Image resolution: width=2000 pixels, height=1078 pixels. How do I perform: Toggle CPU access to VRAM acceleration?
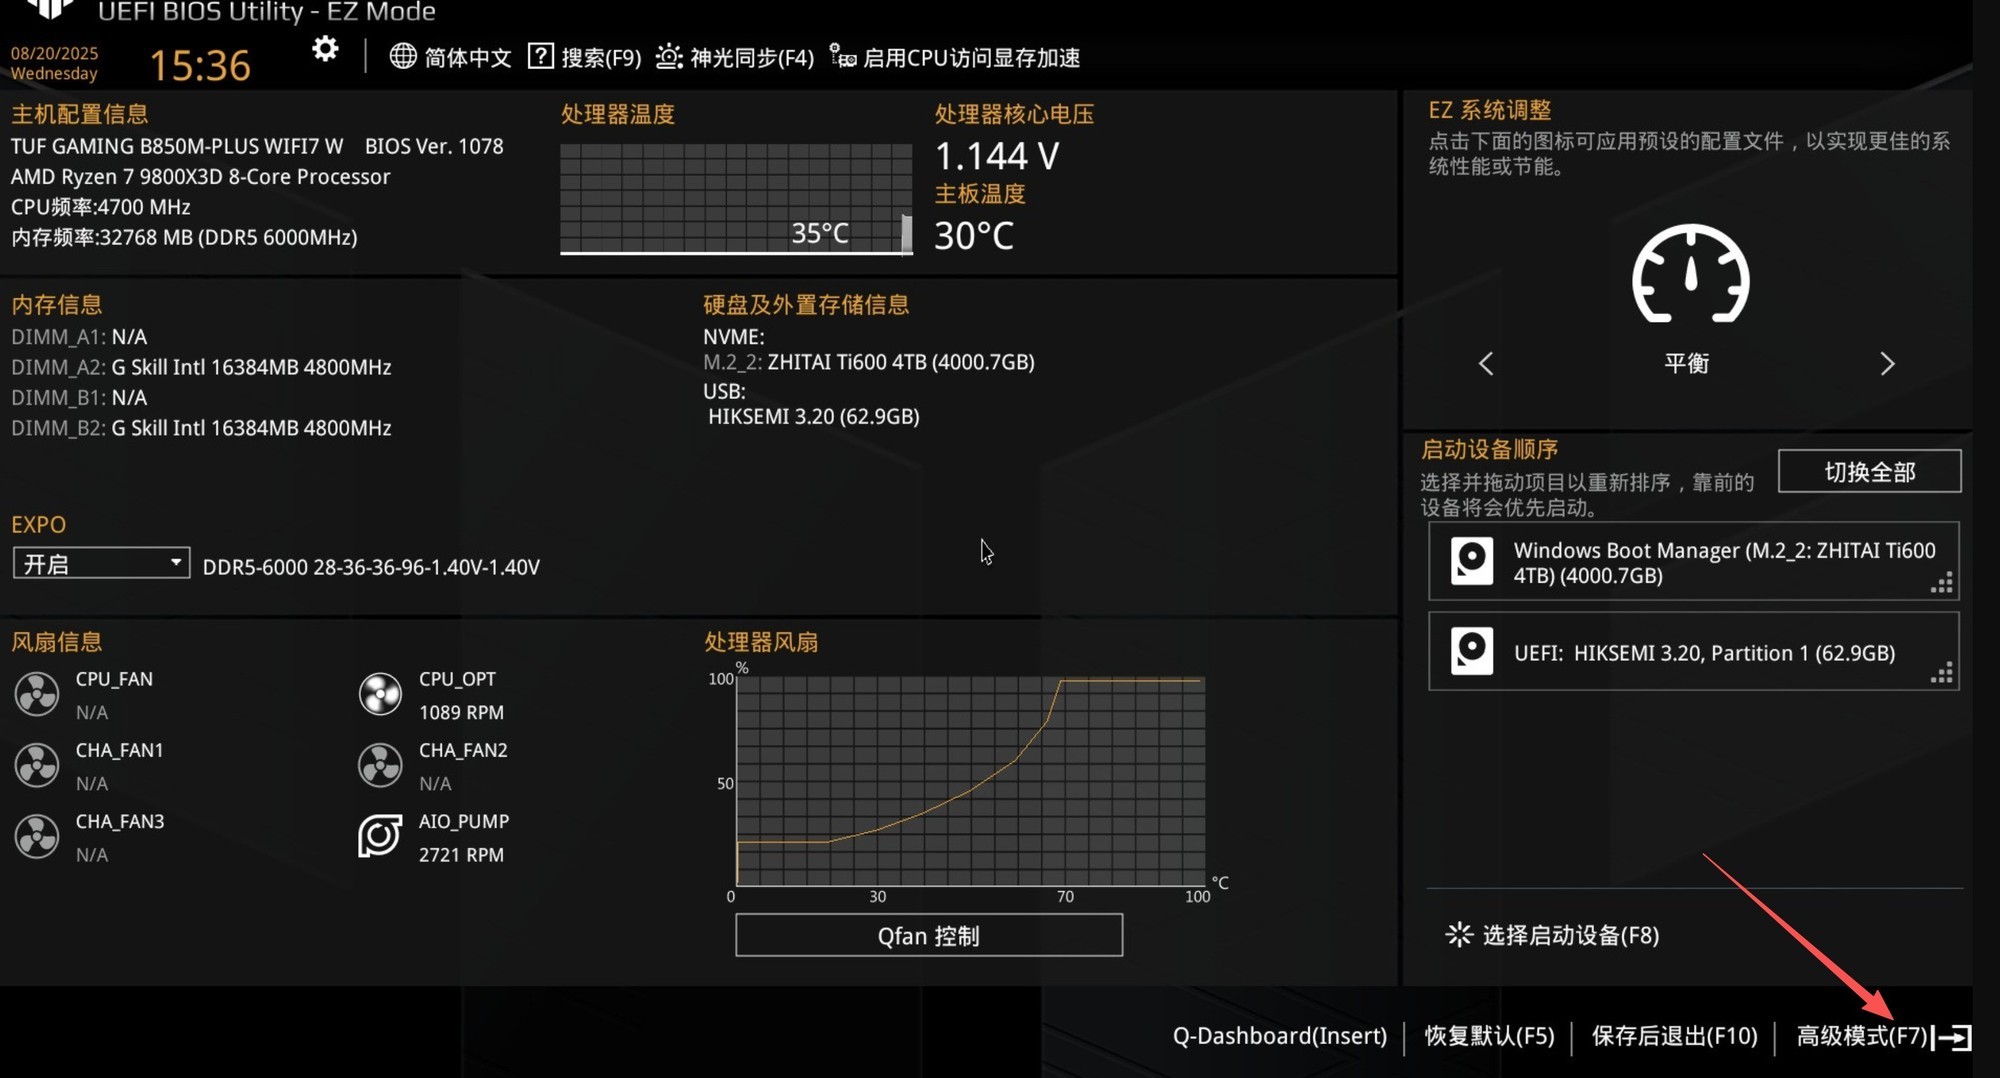[x=956, y=58]
